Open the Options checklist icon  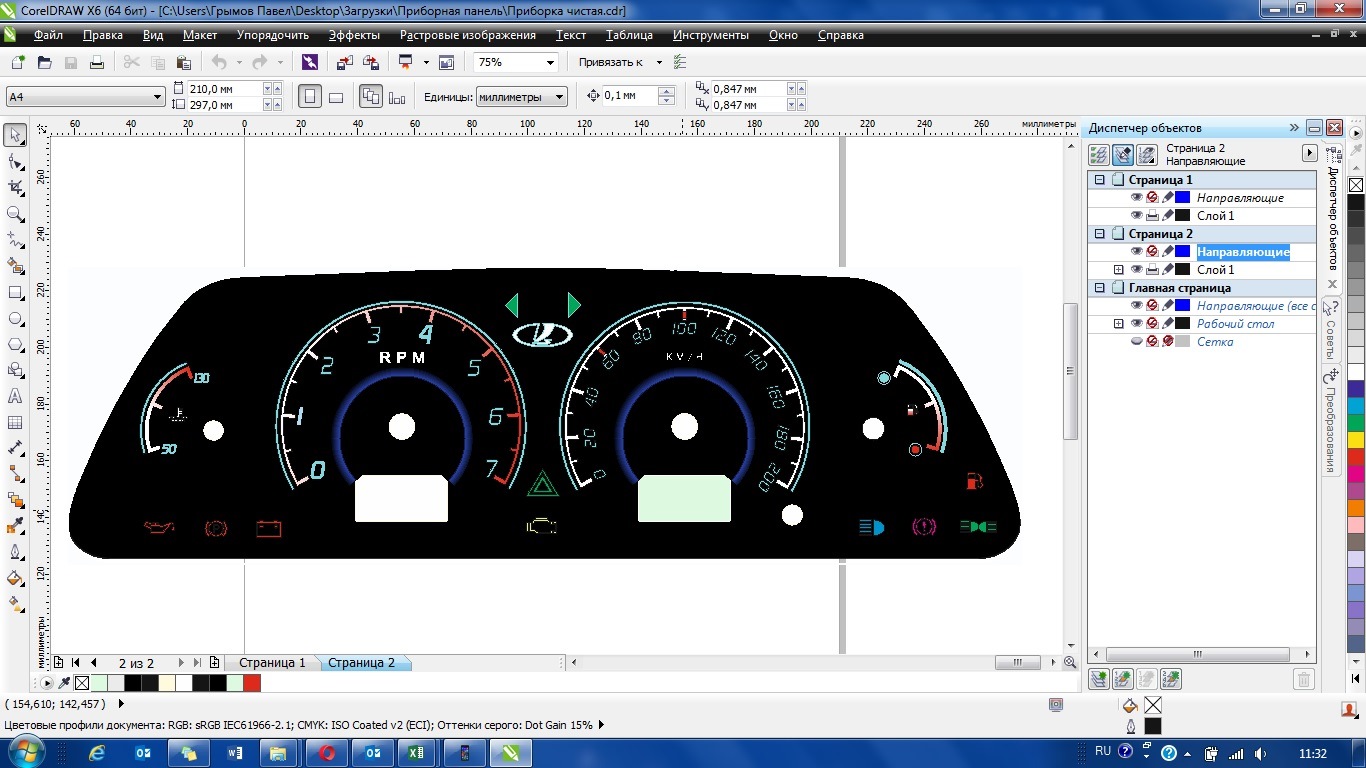[681, 62]
